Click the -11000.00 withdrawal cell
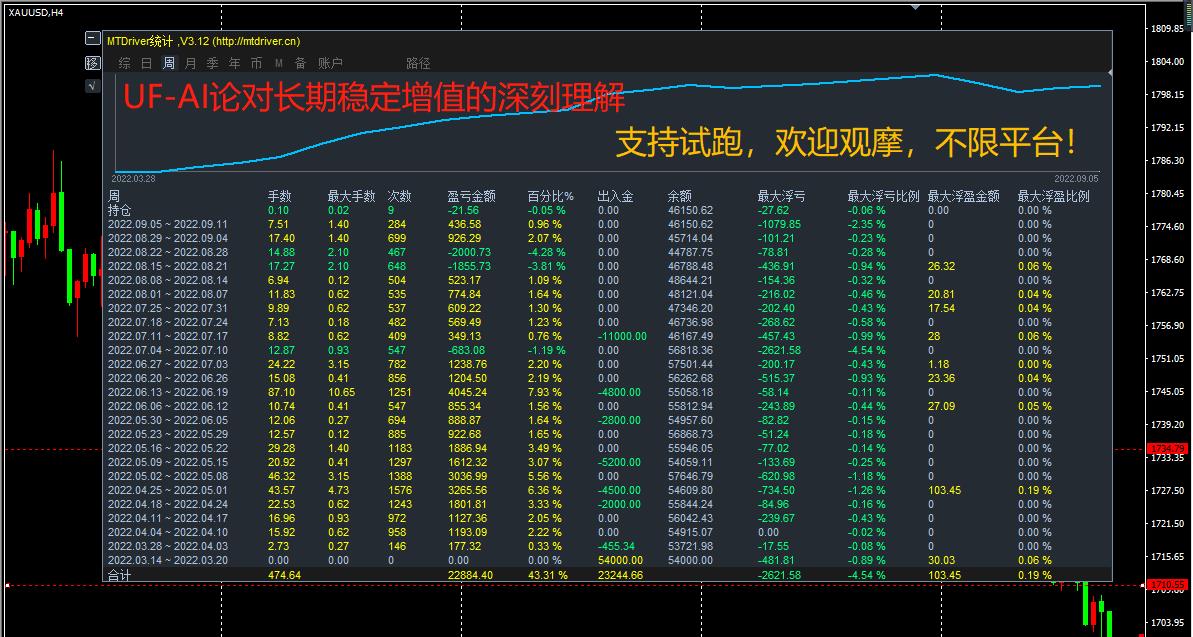The image size is (1193, 637). click(x=622, y=336)
